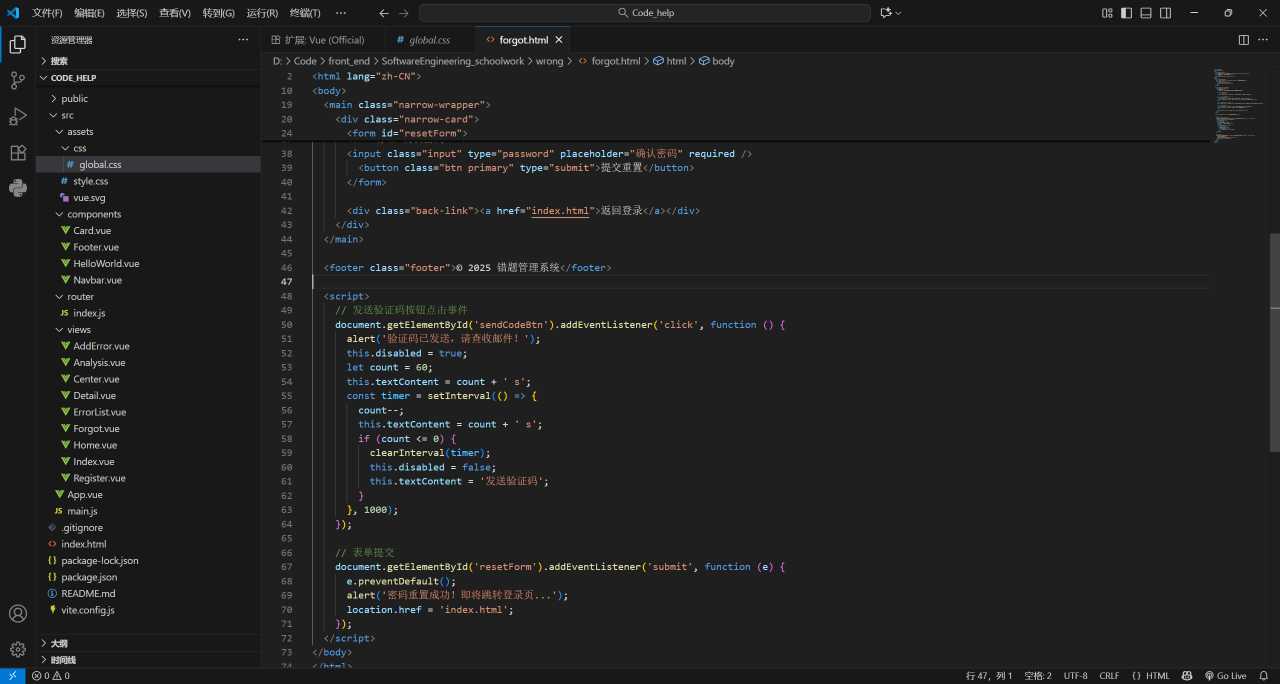Click 行 47, 列 1 cursor position
Image resolution: width=1280 pixels, height=684 pixels.
[990, 676]
